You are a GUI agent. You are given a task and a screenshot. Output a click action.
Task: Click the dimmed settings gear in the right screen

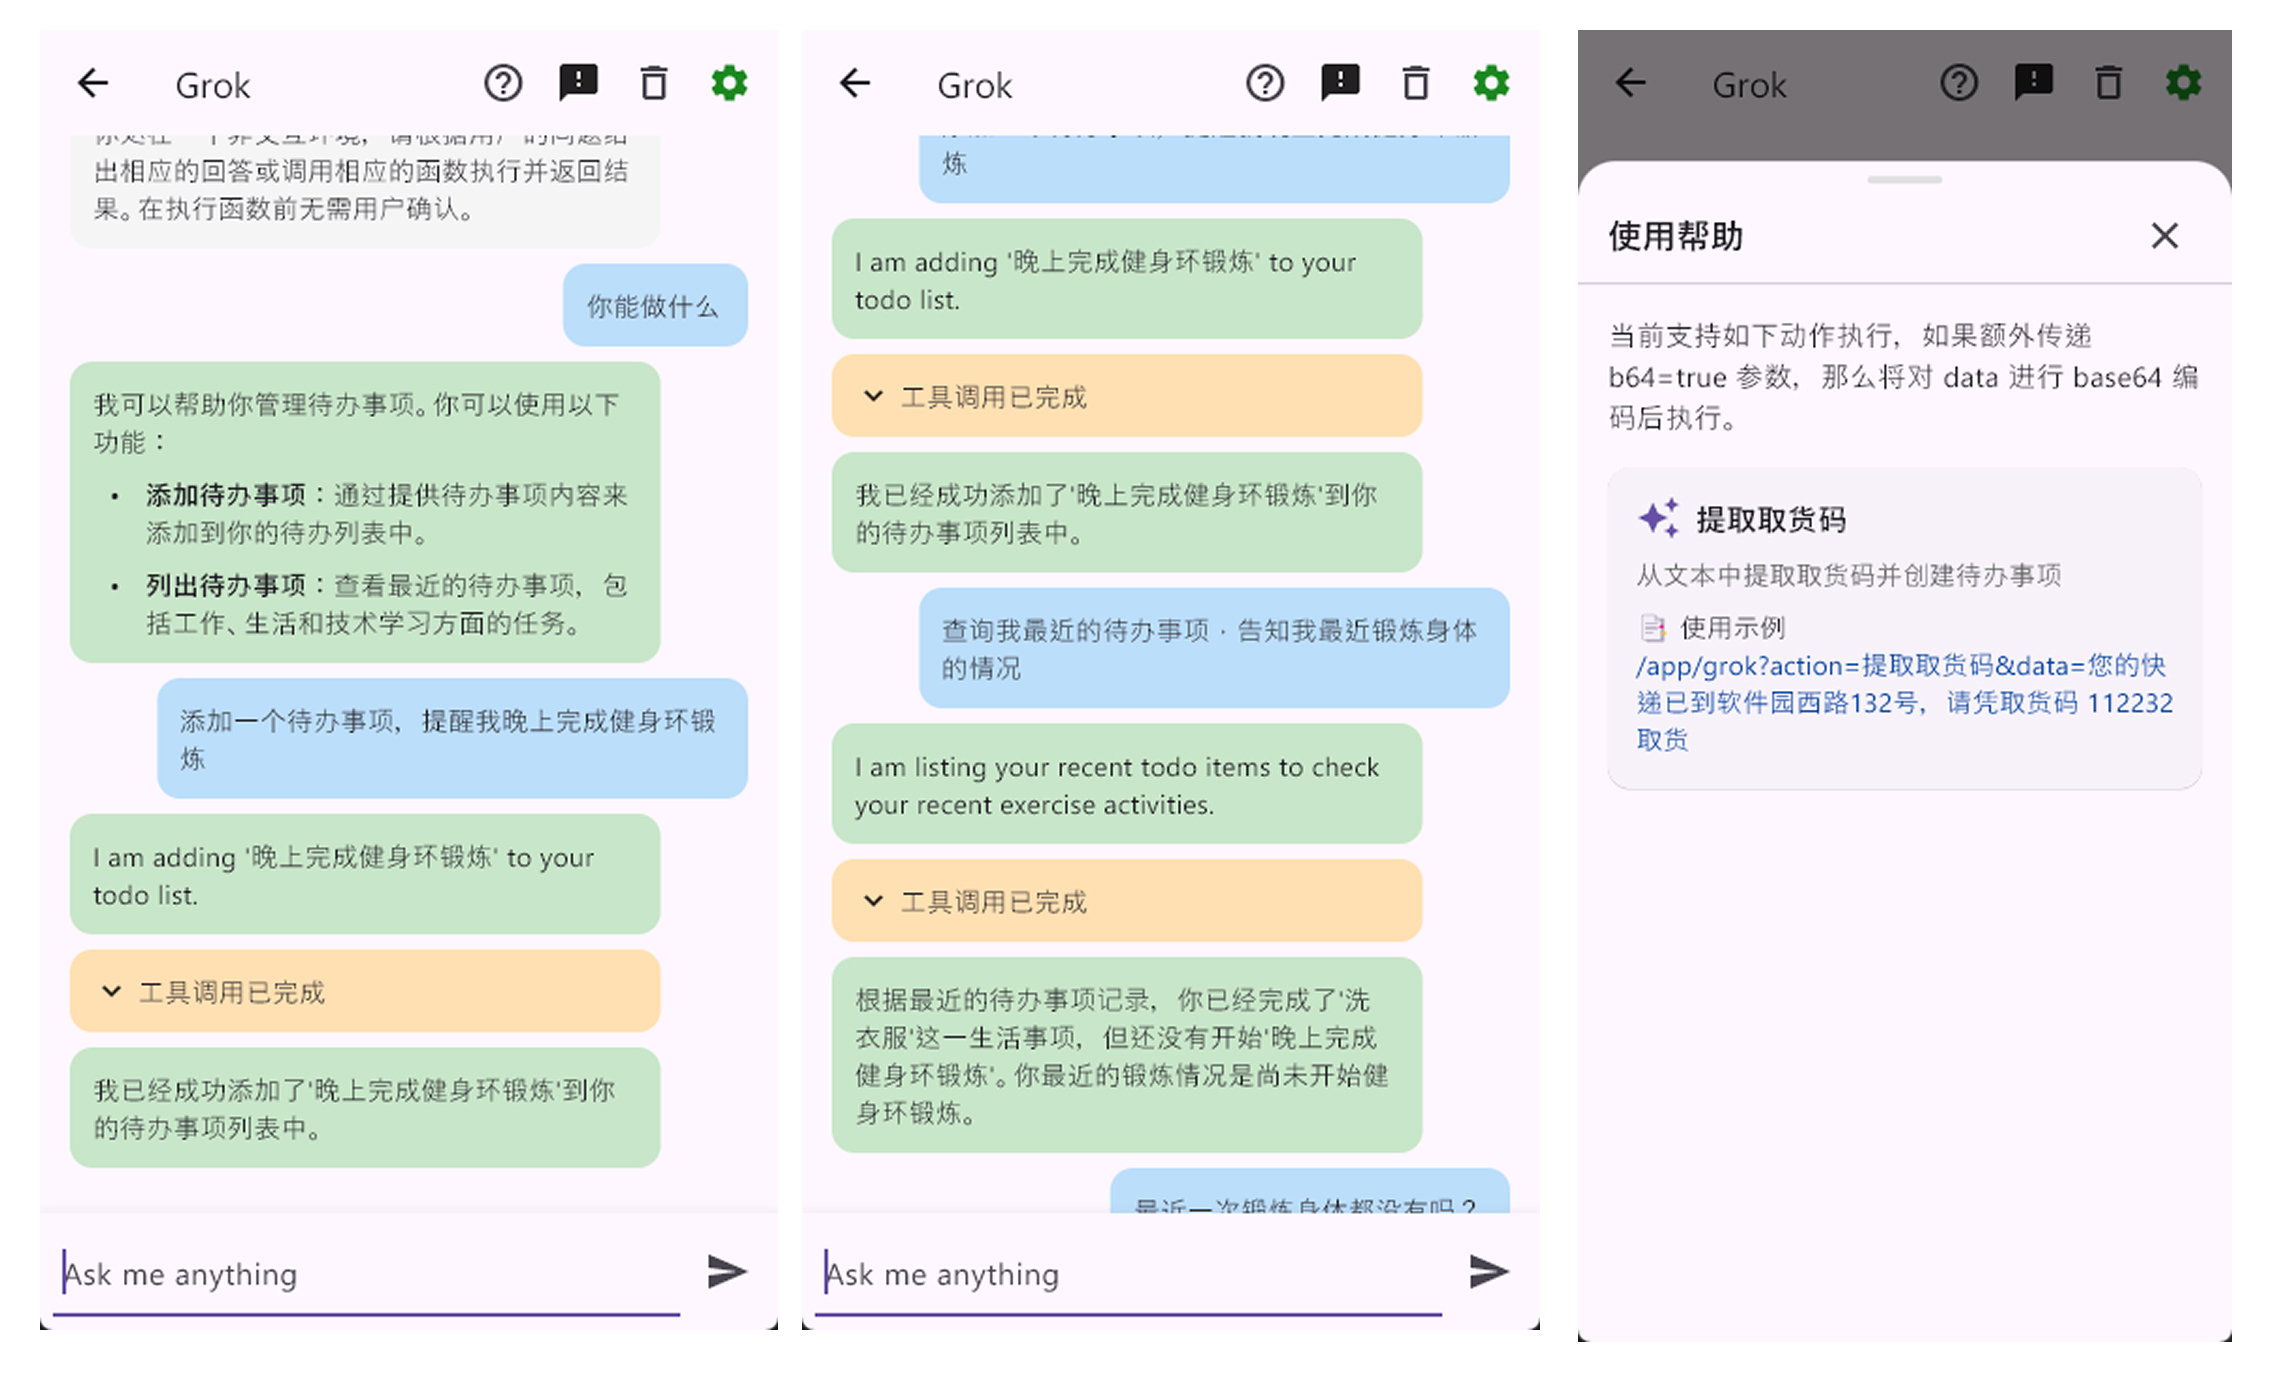click(x=2184, y=83)
